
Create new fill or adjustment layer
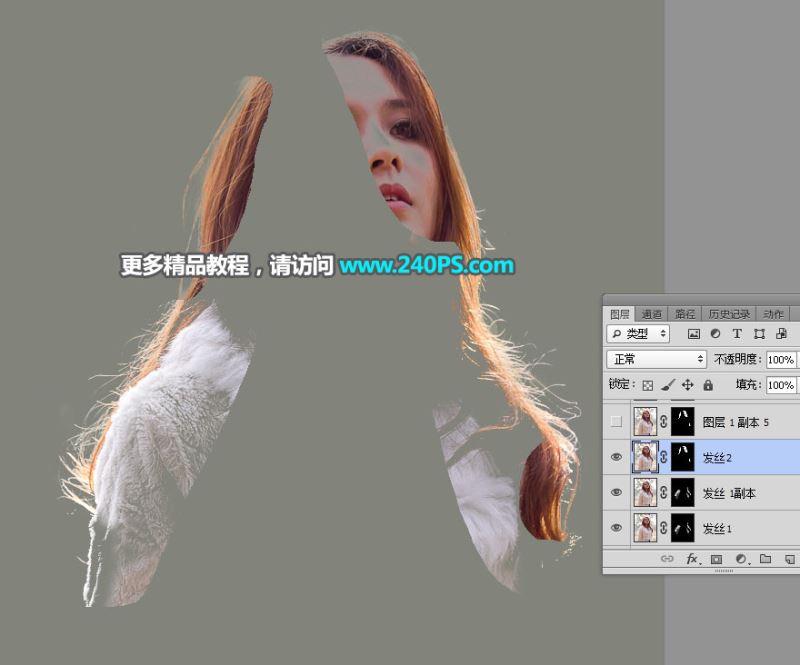pyautogui.click(x=741, y=559)
